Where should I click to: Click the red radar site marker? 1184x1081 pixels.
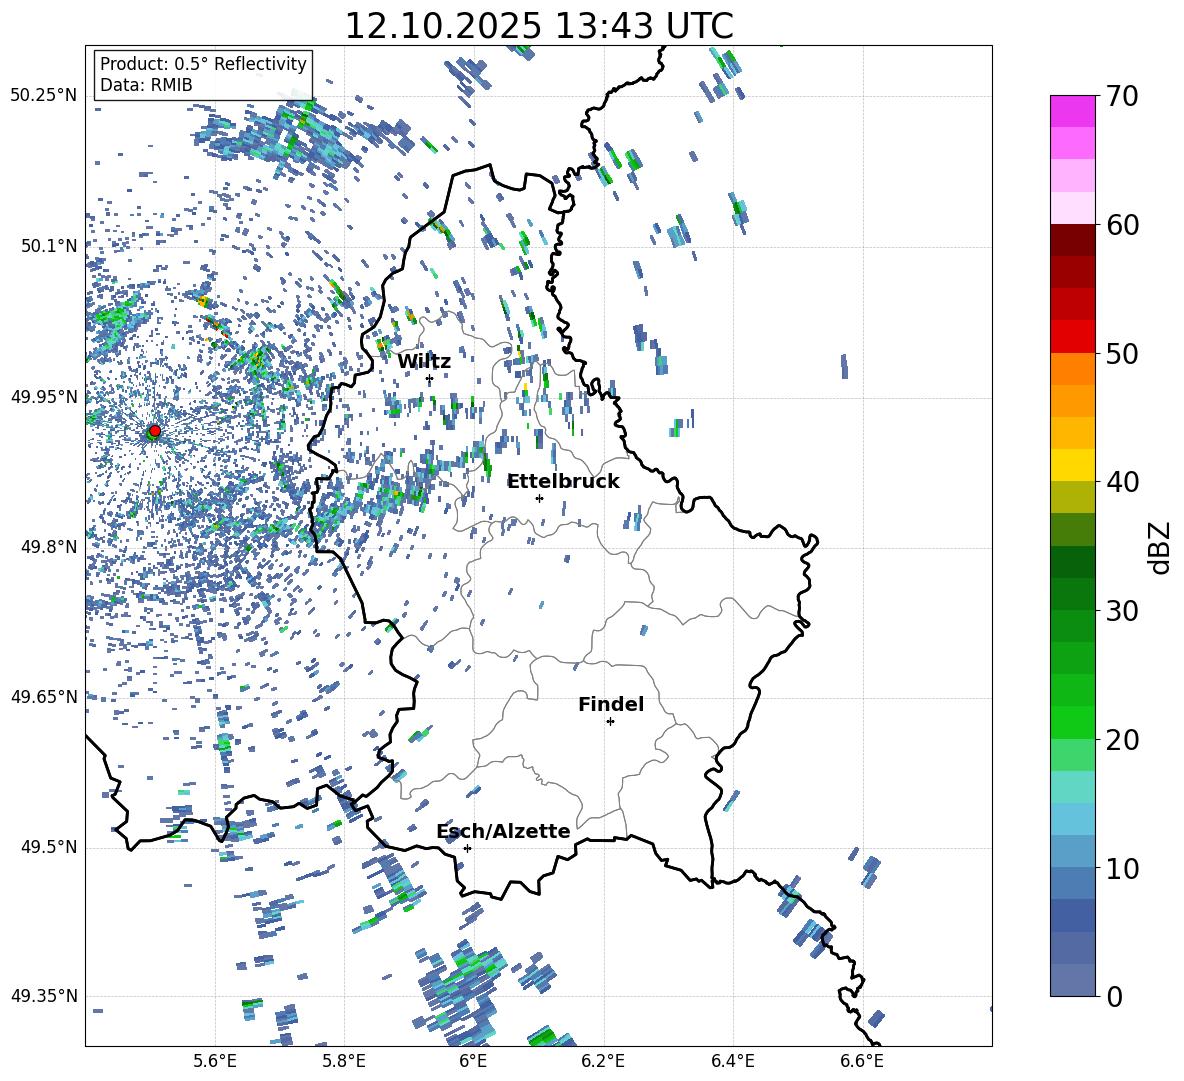(154, 431)
